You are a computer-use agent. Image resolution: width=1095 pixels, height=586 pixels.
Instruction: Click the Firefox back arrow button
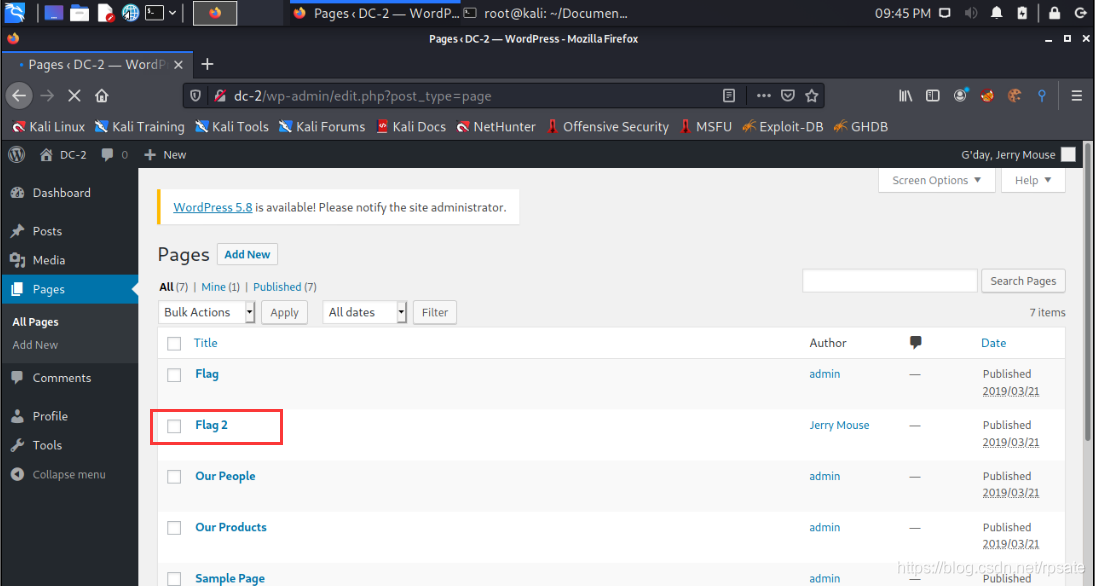point(19,96)
